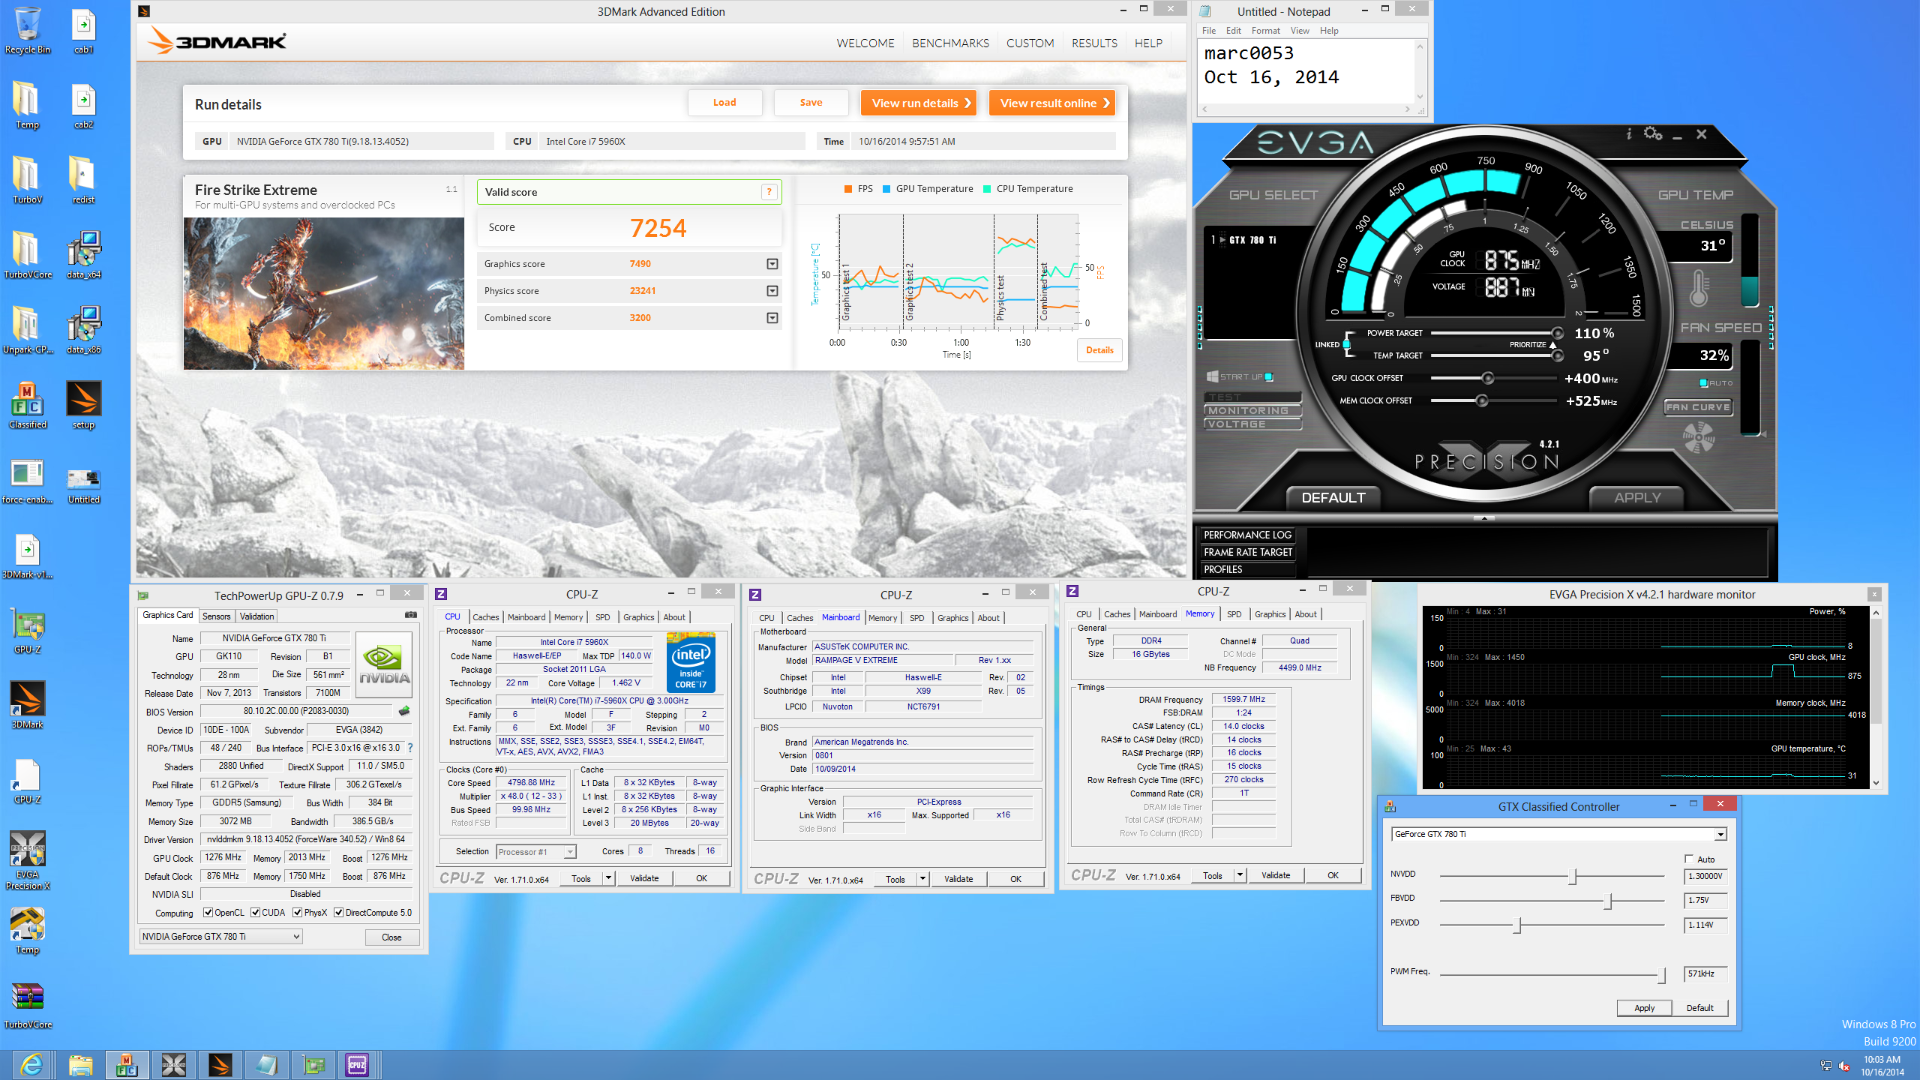Open EVGA Precision info icon
Viewport: 1920px width, 1080px height.
tap(1629, 133)
